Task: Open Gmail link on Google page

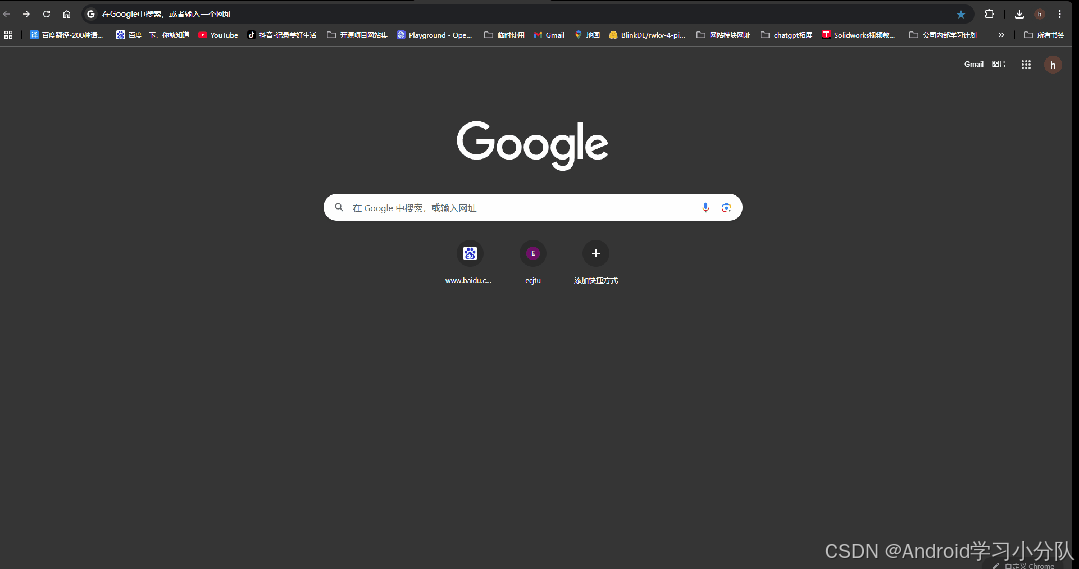Action: [x=974, y=64]
